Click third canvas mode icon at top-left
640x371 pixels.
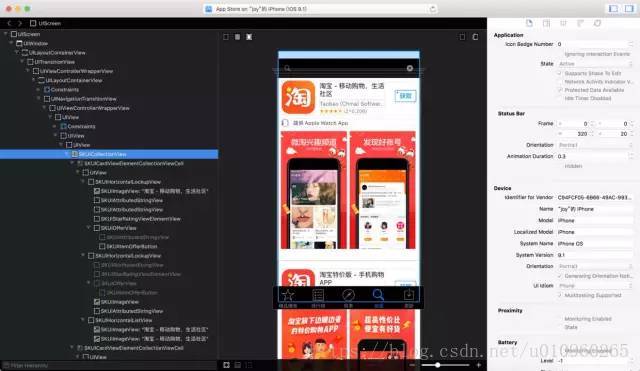pos(249,37)
